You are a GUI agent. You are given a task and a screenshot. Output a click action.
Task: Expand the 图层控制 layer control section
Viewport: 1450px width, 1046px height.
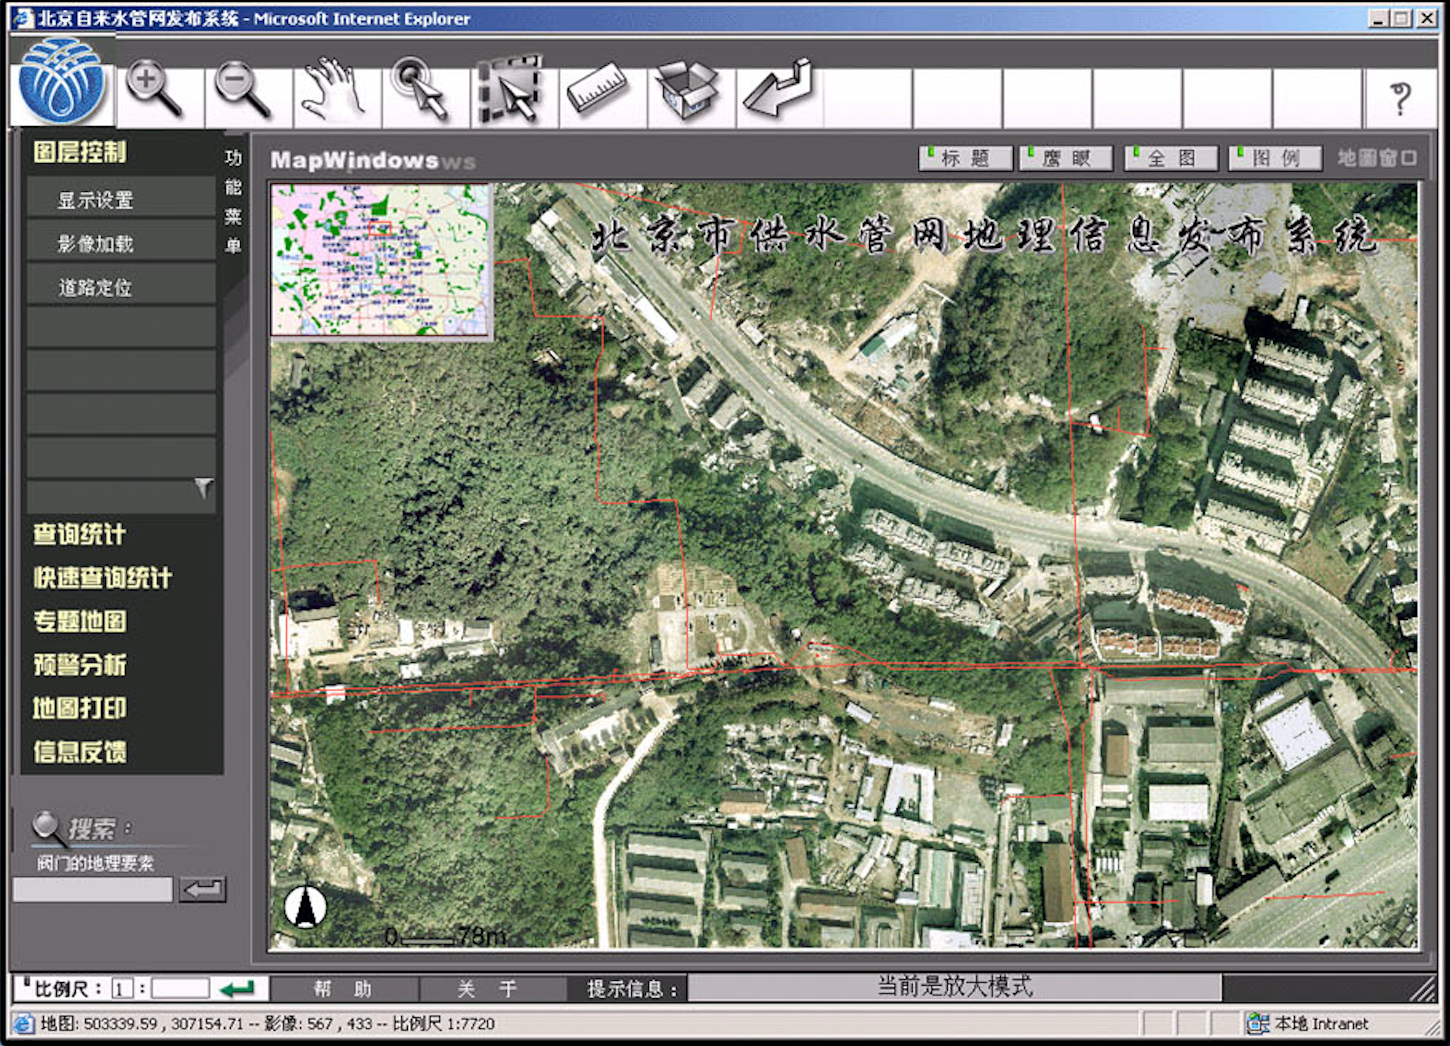coord(80,152)
